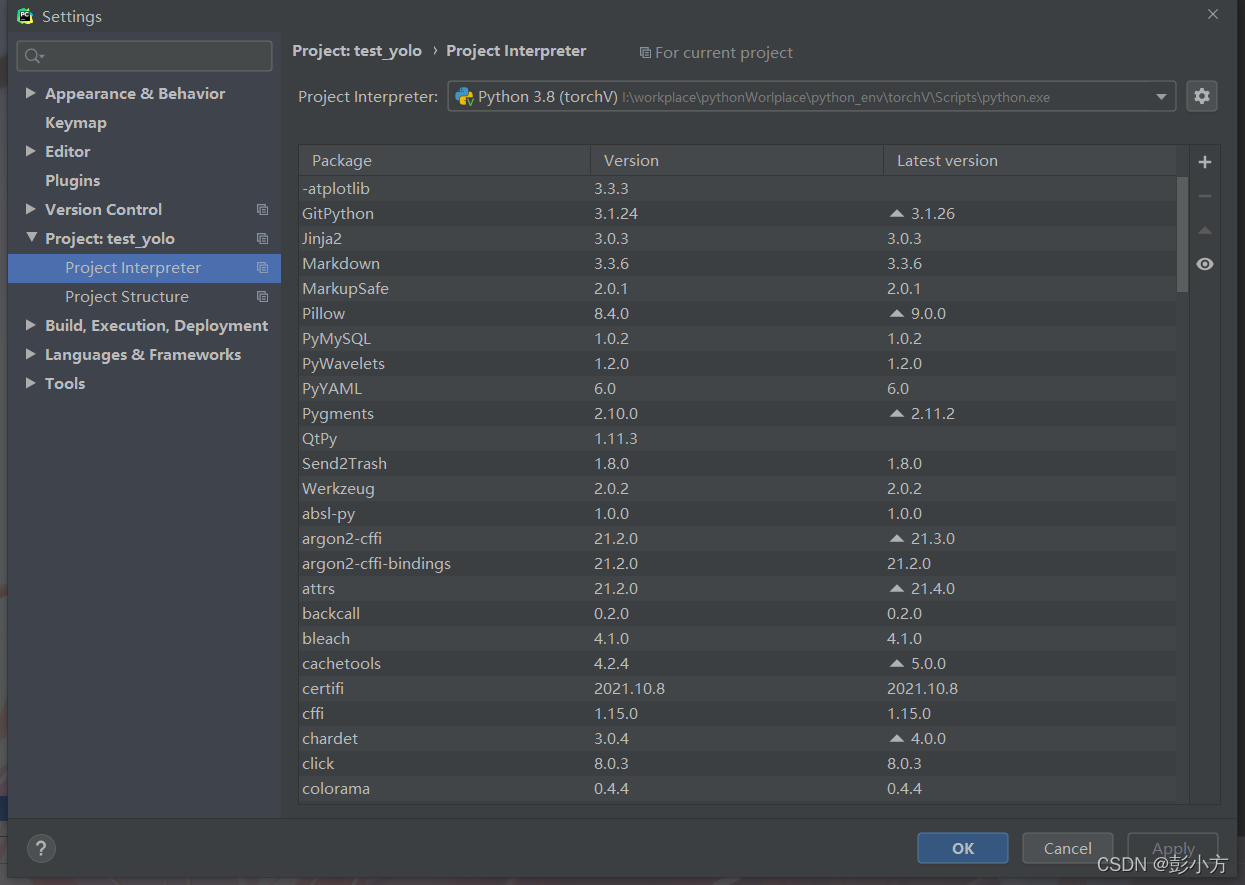This screenshot has width=1245, height=885.
Task: Click the OK button
Action: (963, 848)
